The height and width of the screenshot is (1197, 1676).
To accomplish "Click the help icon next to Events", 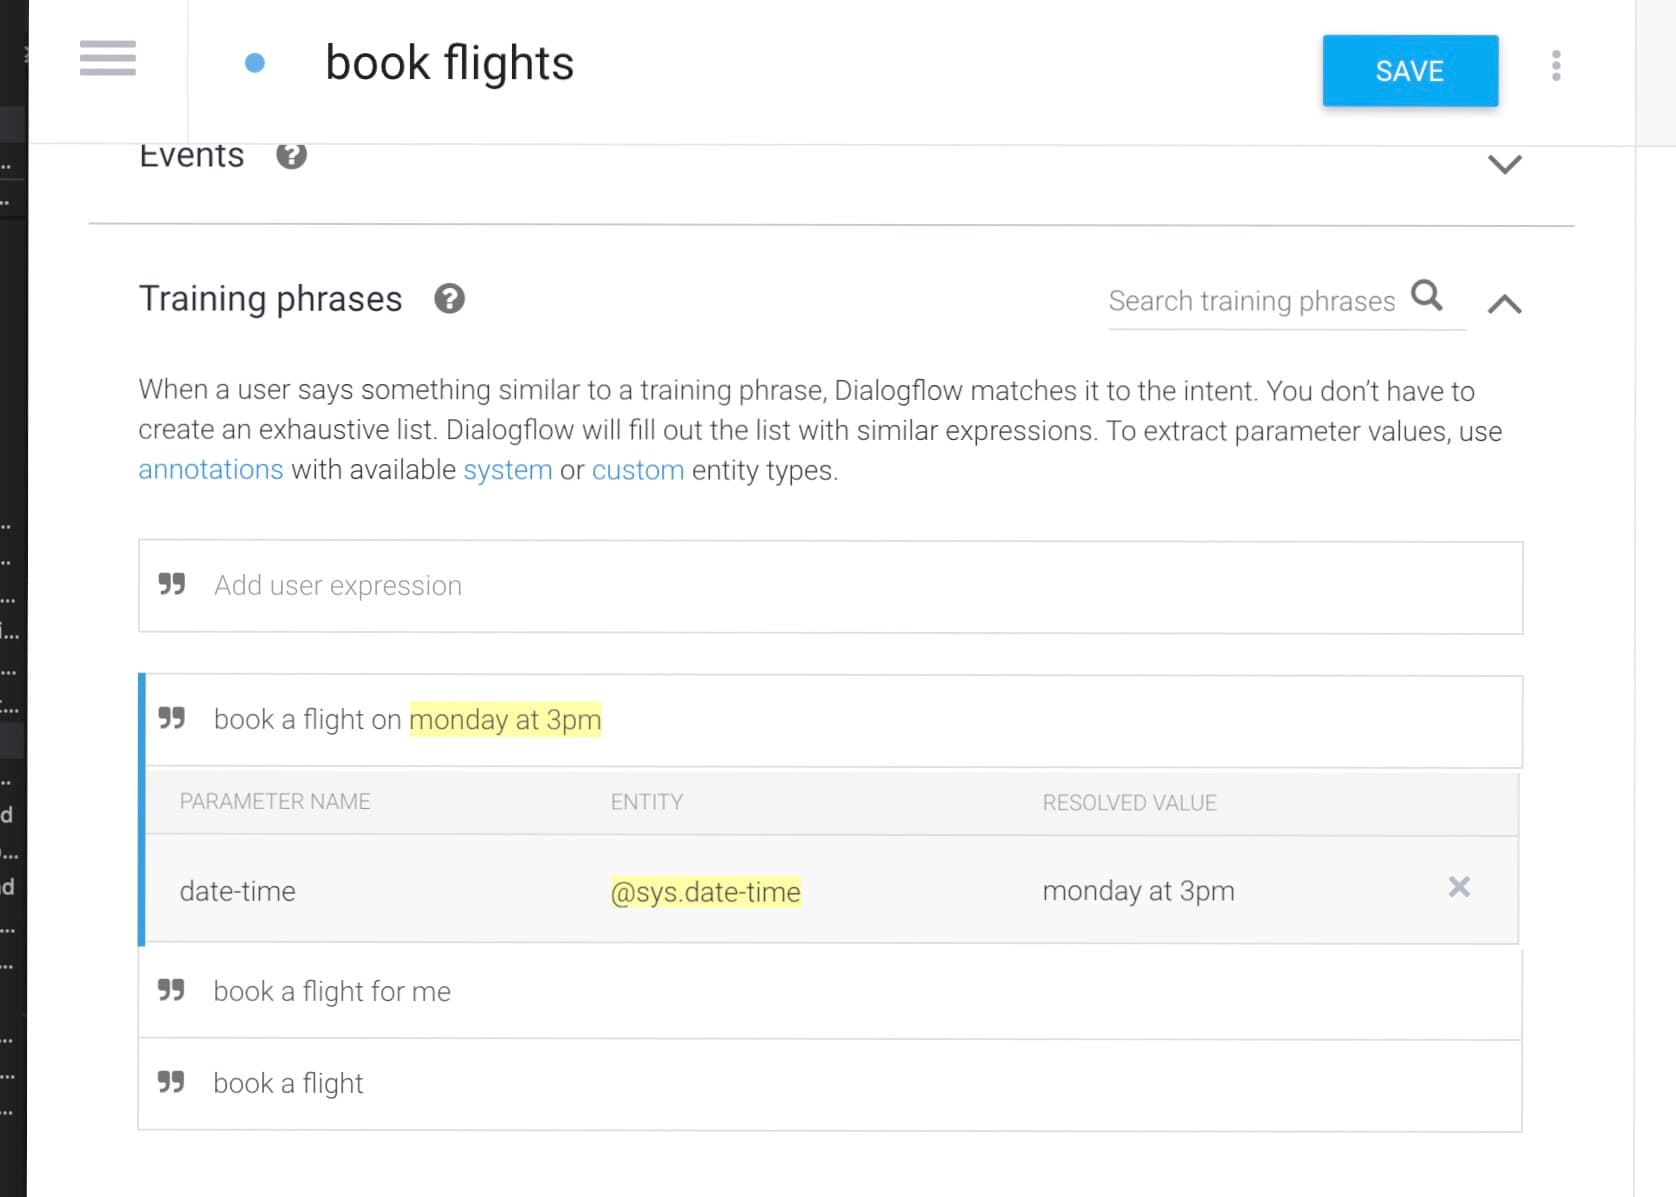I will [291, 156].
